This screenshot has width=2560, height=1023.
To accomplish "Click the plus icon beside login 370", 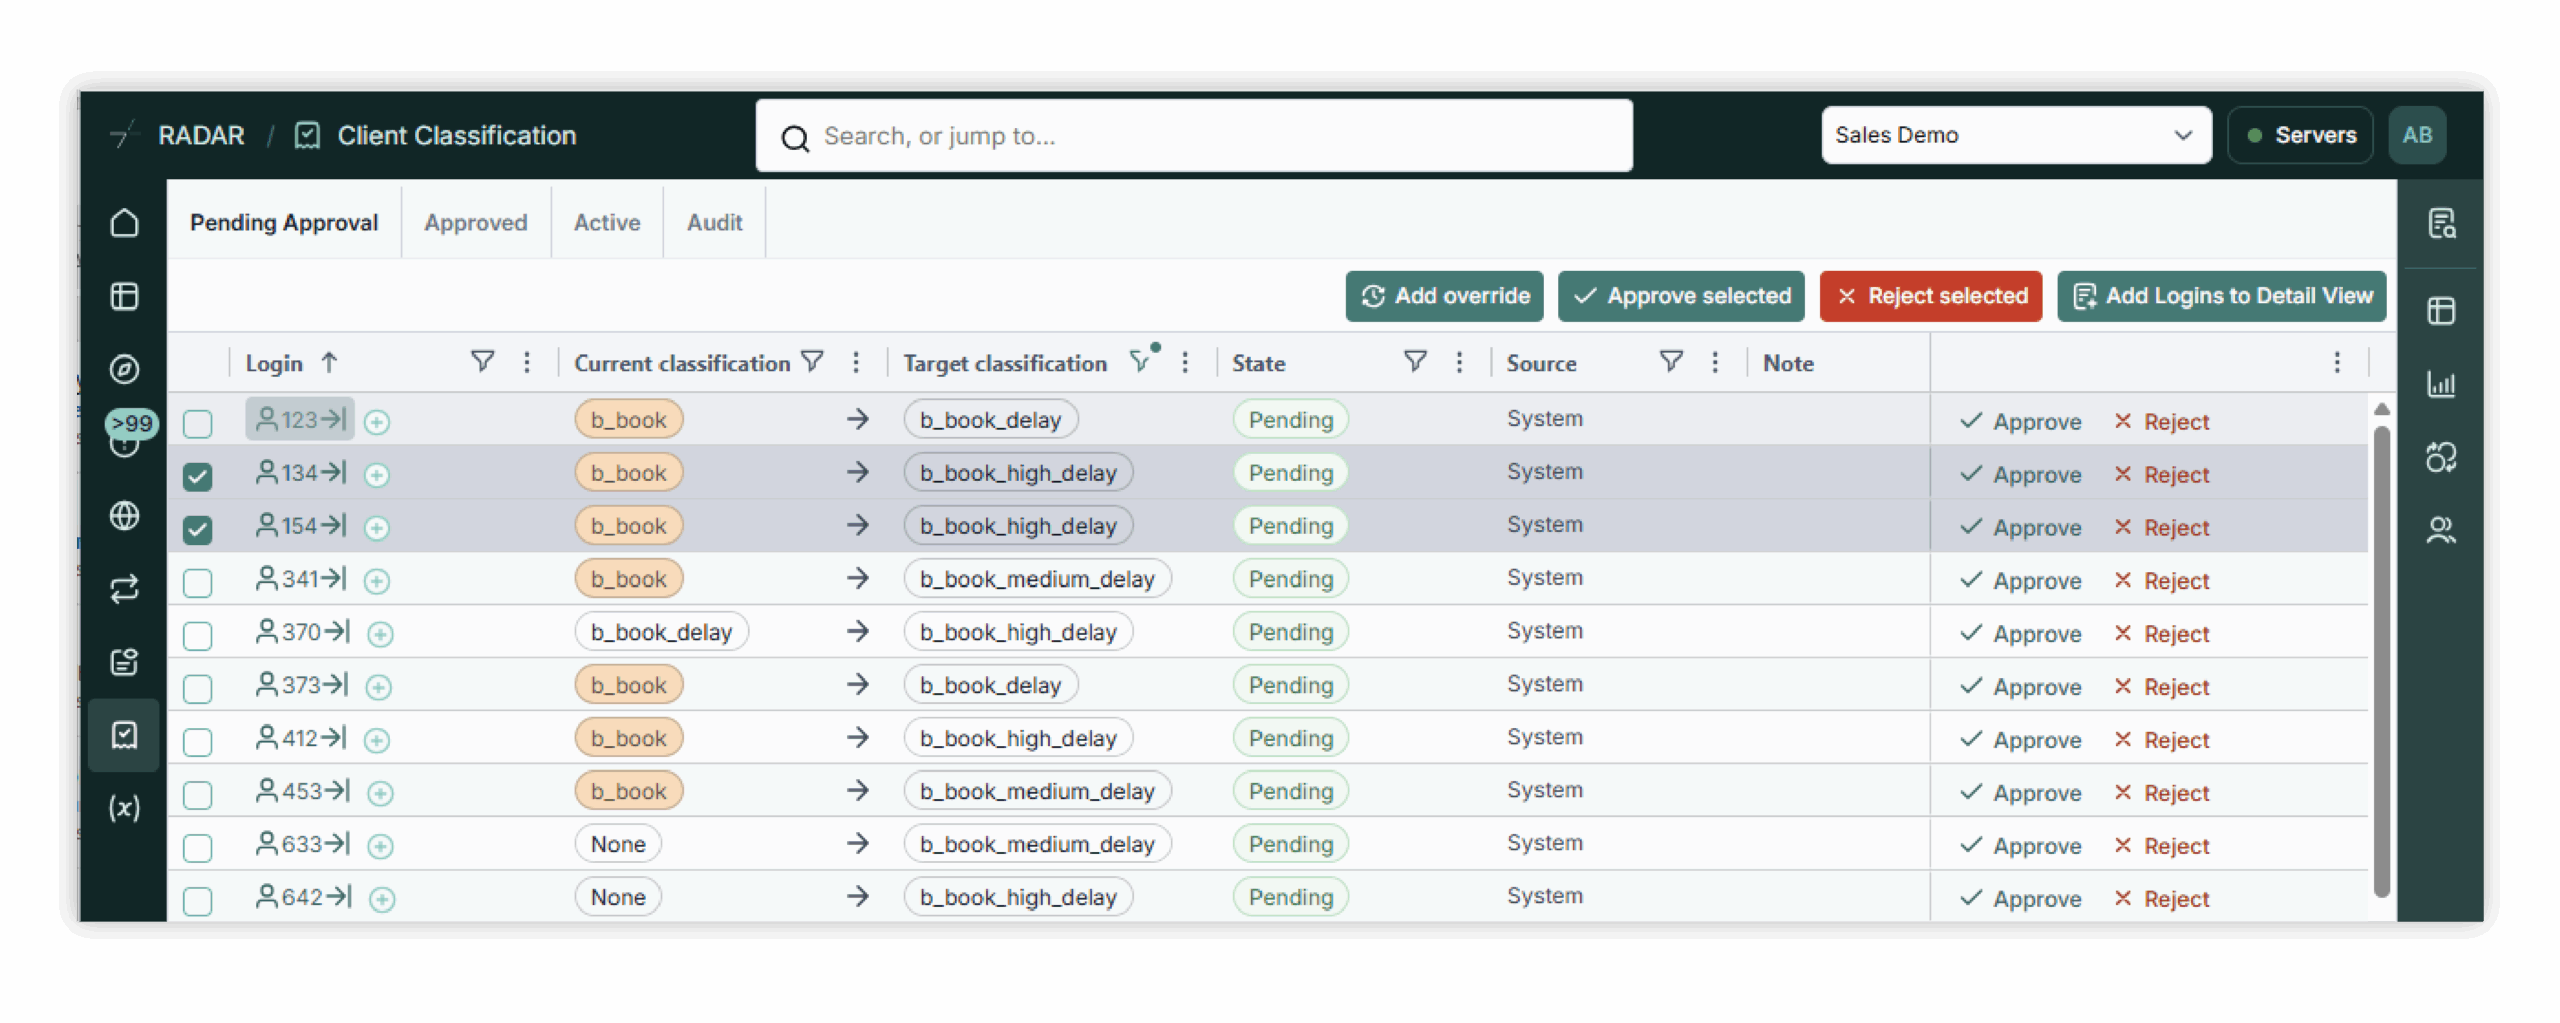I will point(380,633).
